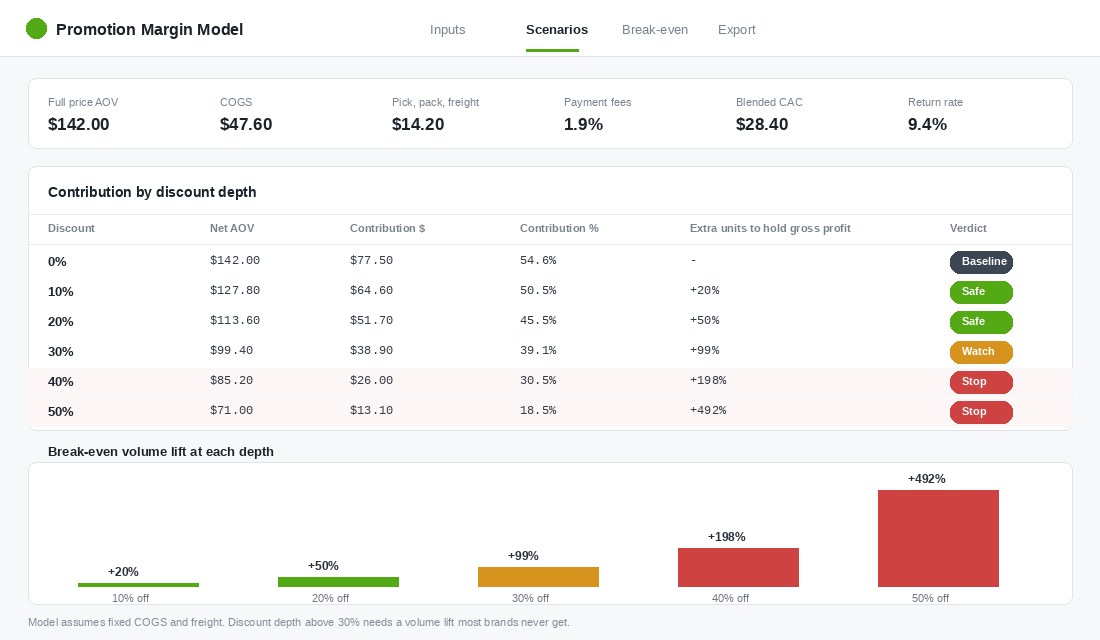Click the red 40% off chart bar
Viewport: 1100px width, 640px height.
click(738, 567)
